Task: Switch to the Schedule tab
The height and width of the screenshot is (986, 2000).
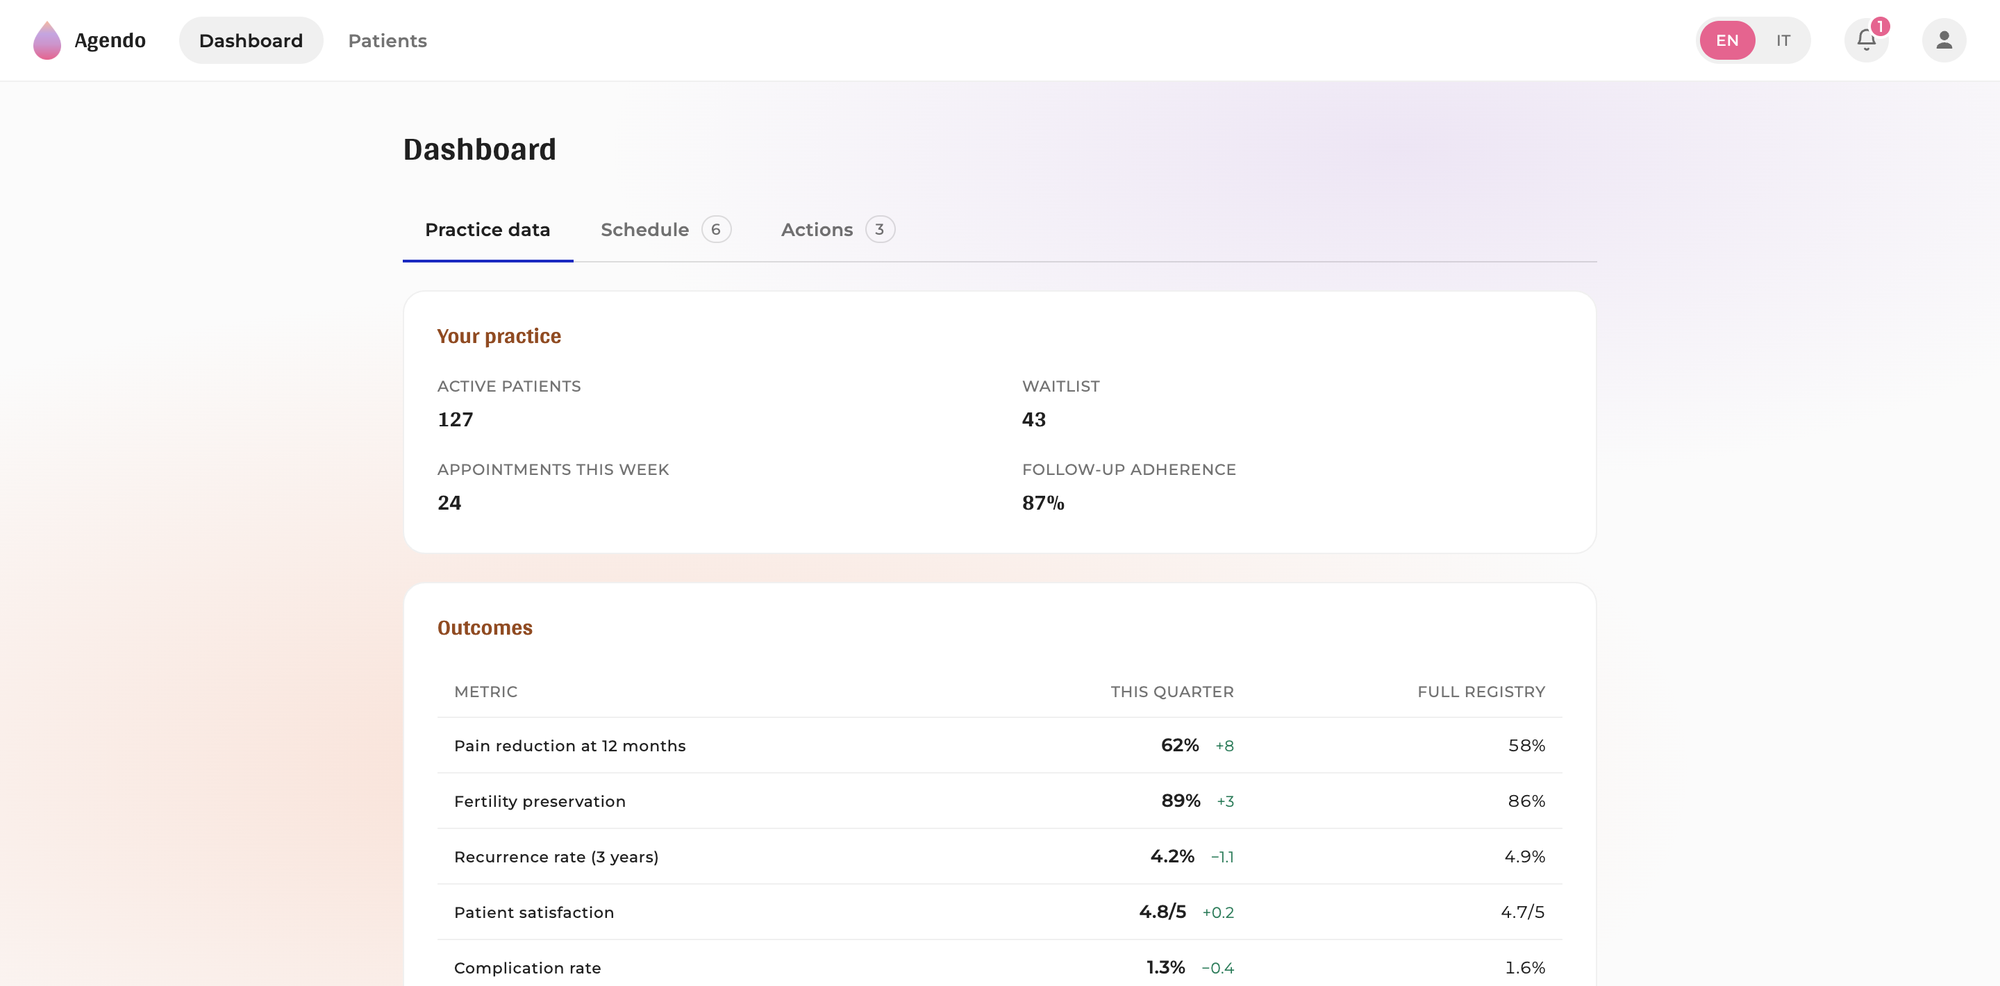Action: (x=665, y=230)
